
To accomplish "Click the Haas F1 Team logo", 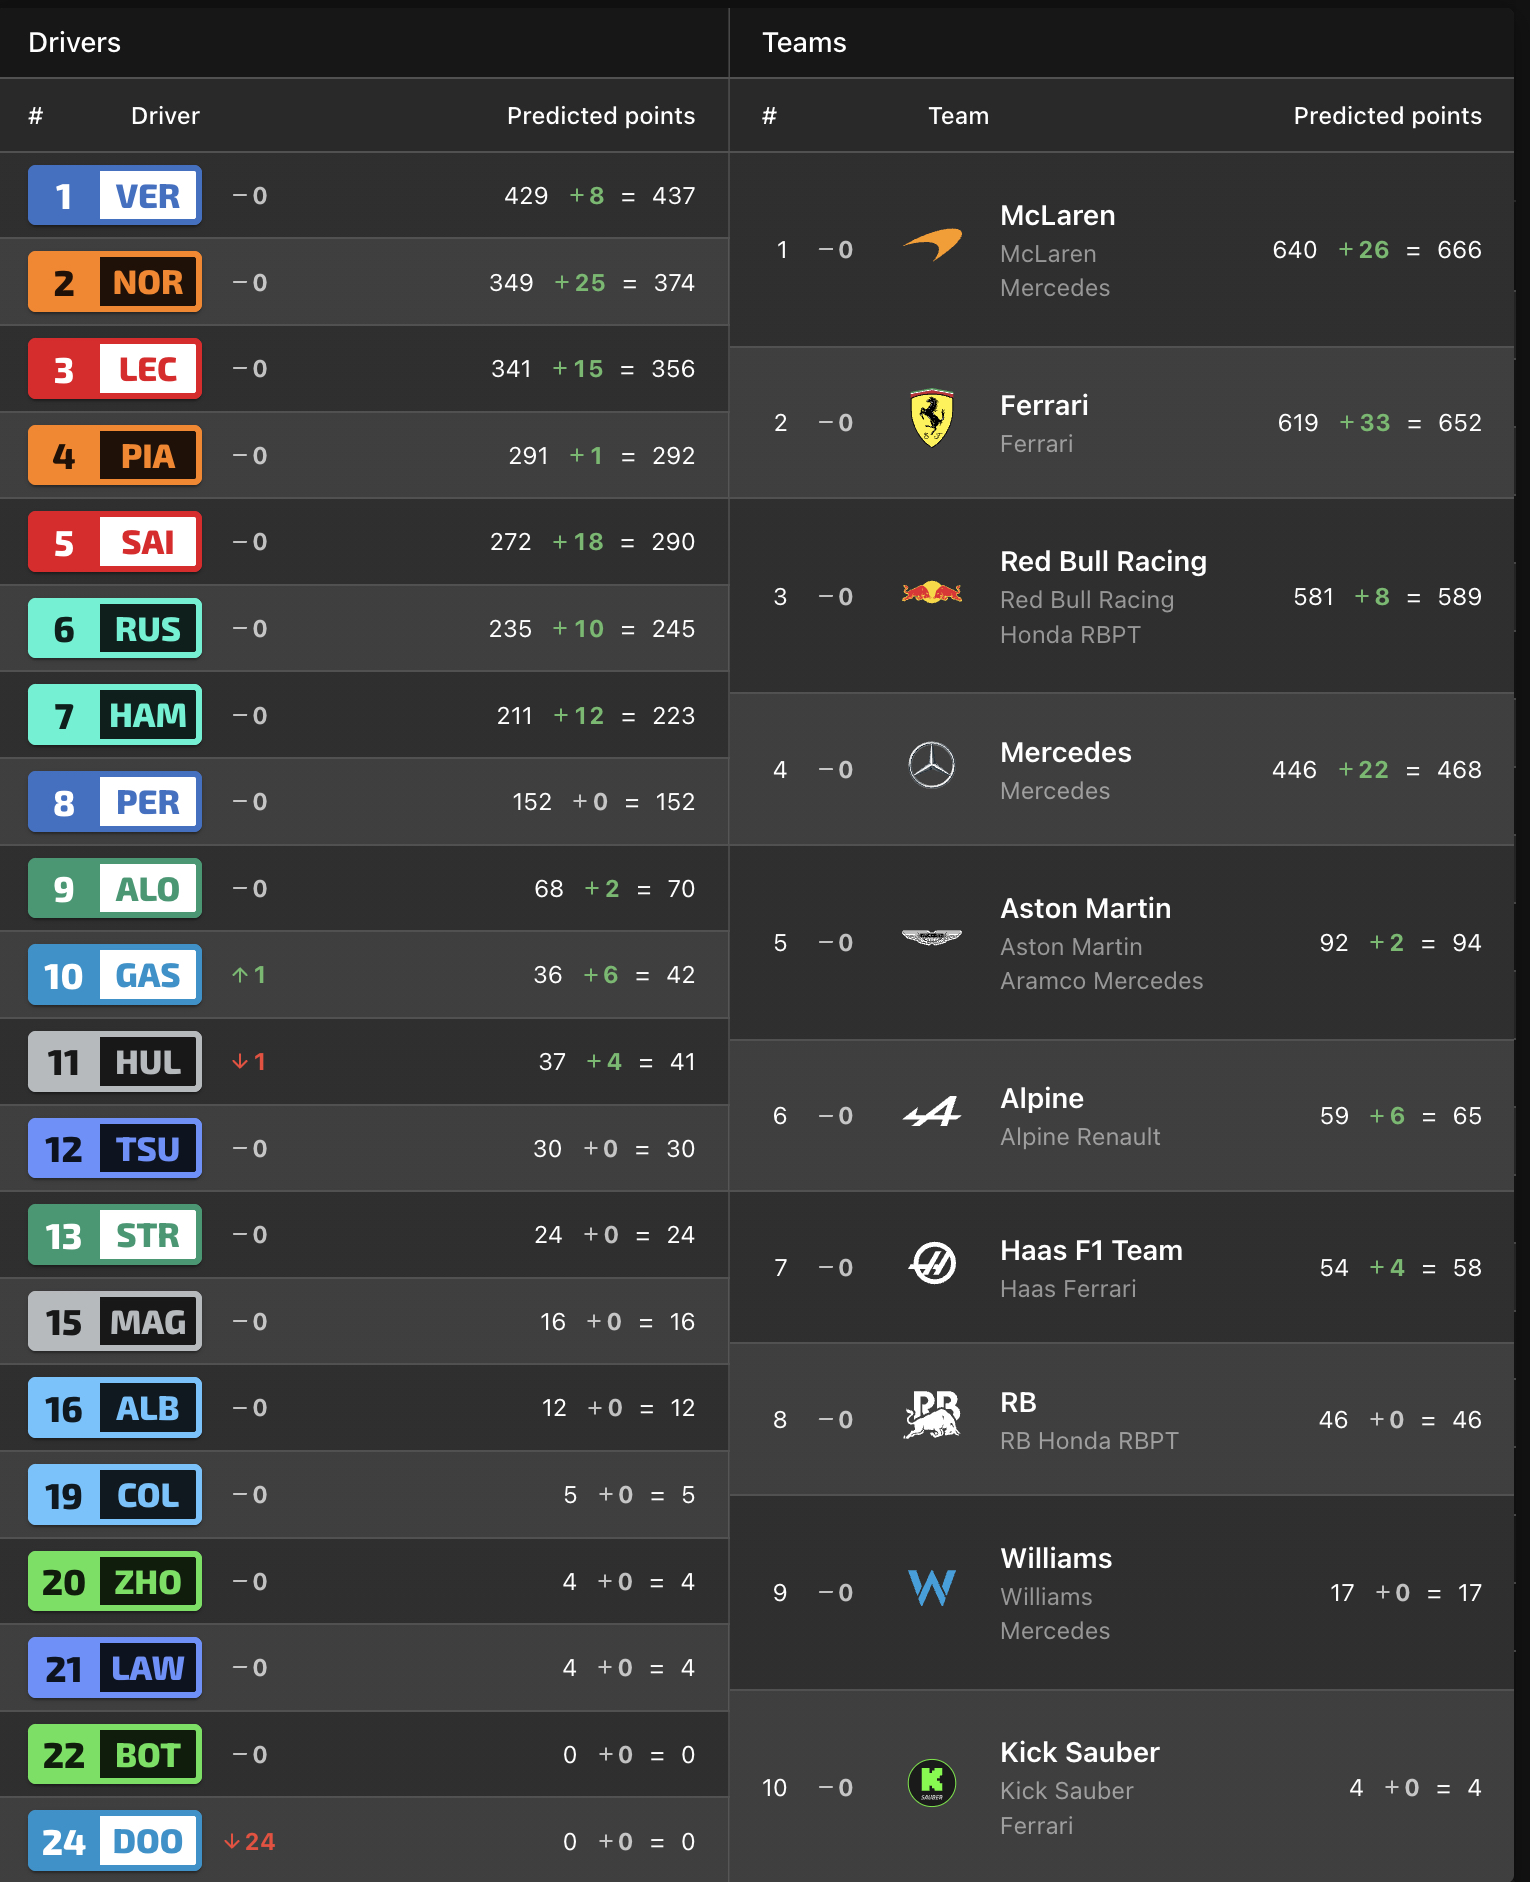I will coord(932,1264).
